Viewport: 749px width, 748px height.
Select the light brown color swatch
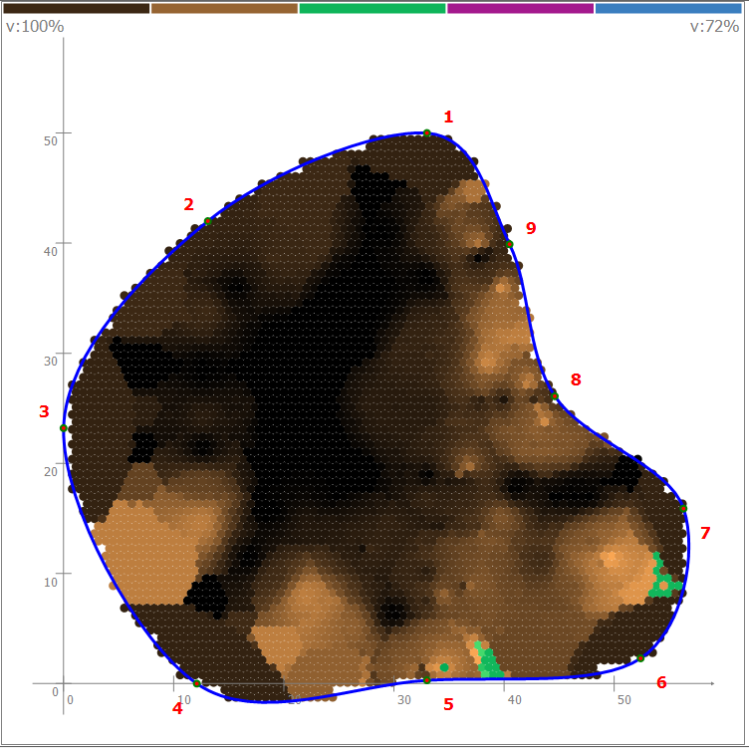pos(224,8)
